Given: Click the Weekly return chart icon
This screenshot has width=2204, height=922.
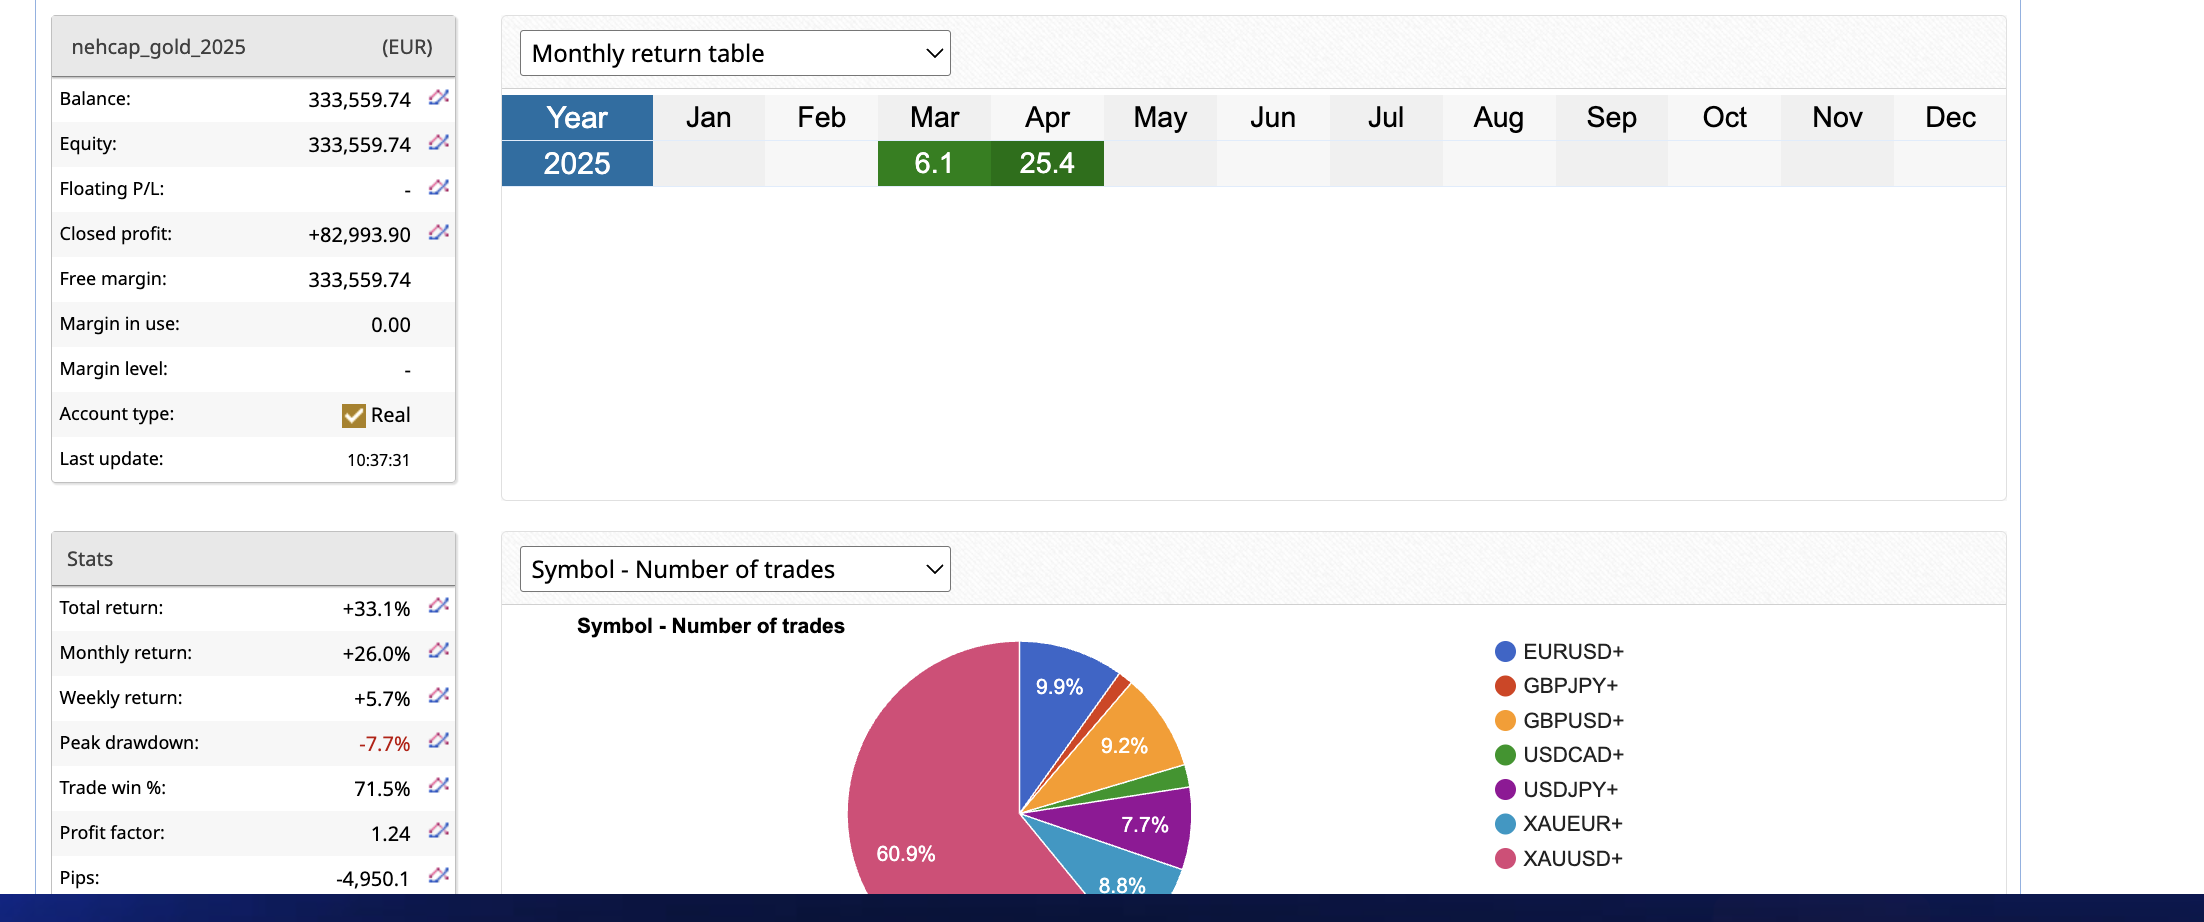Looking at the screenshot, I should (x=438, y=696).
